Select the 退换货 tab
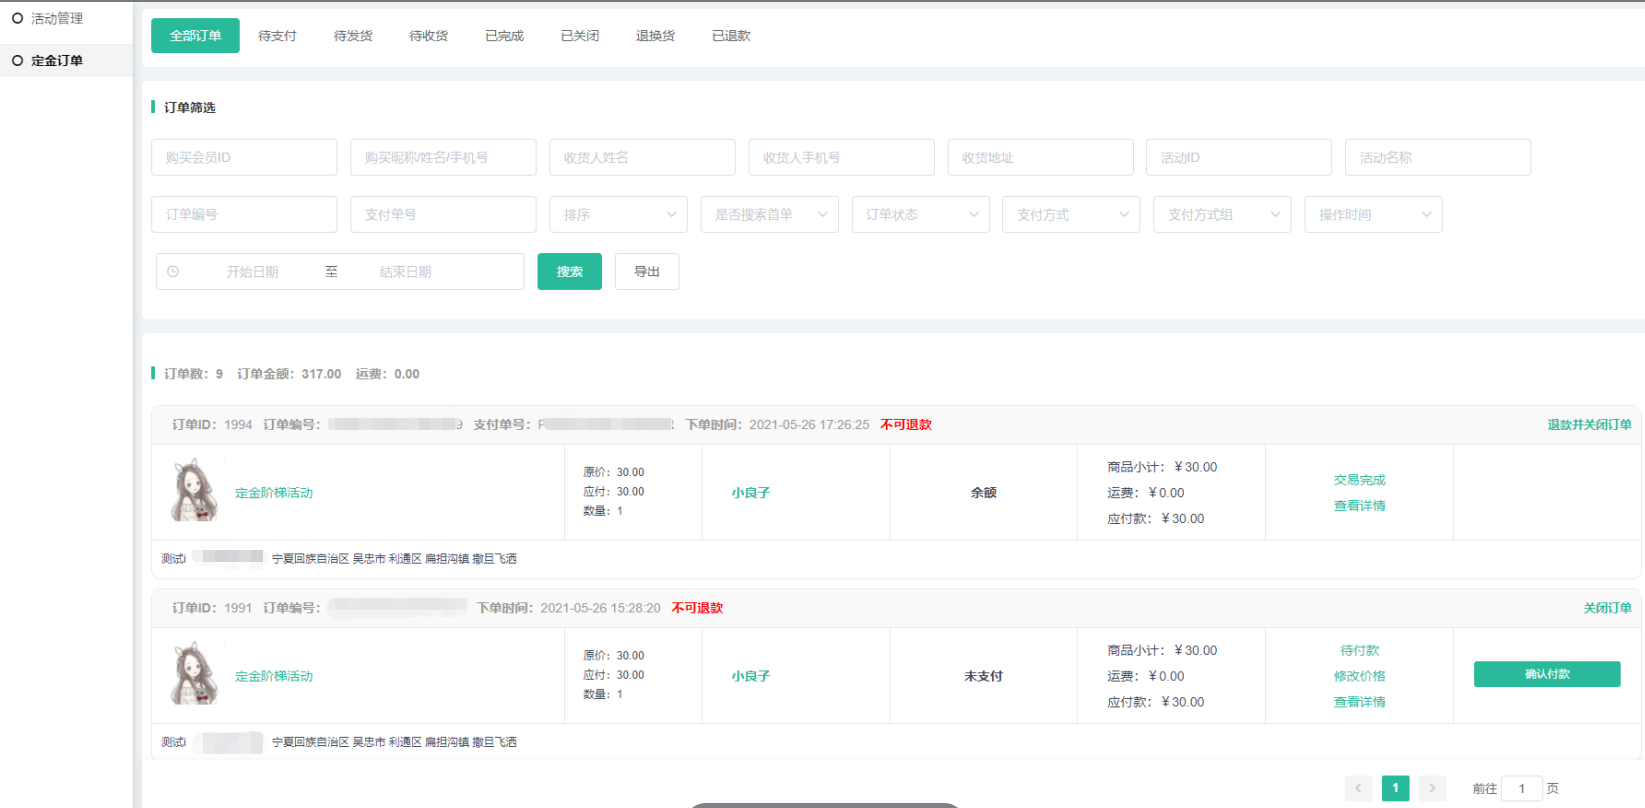The height and width of the screenshot is (808, 1645). click(x=655, y=36)
